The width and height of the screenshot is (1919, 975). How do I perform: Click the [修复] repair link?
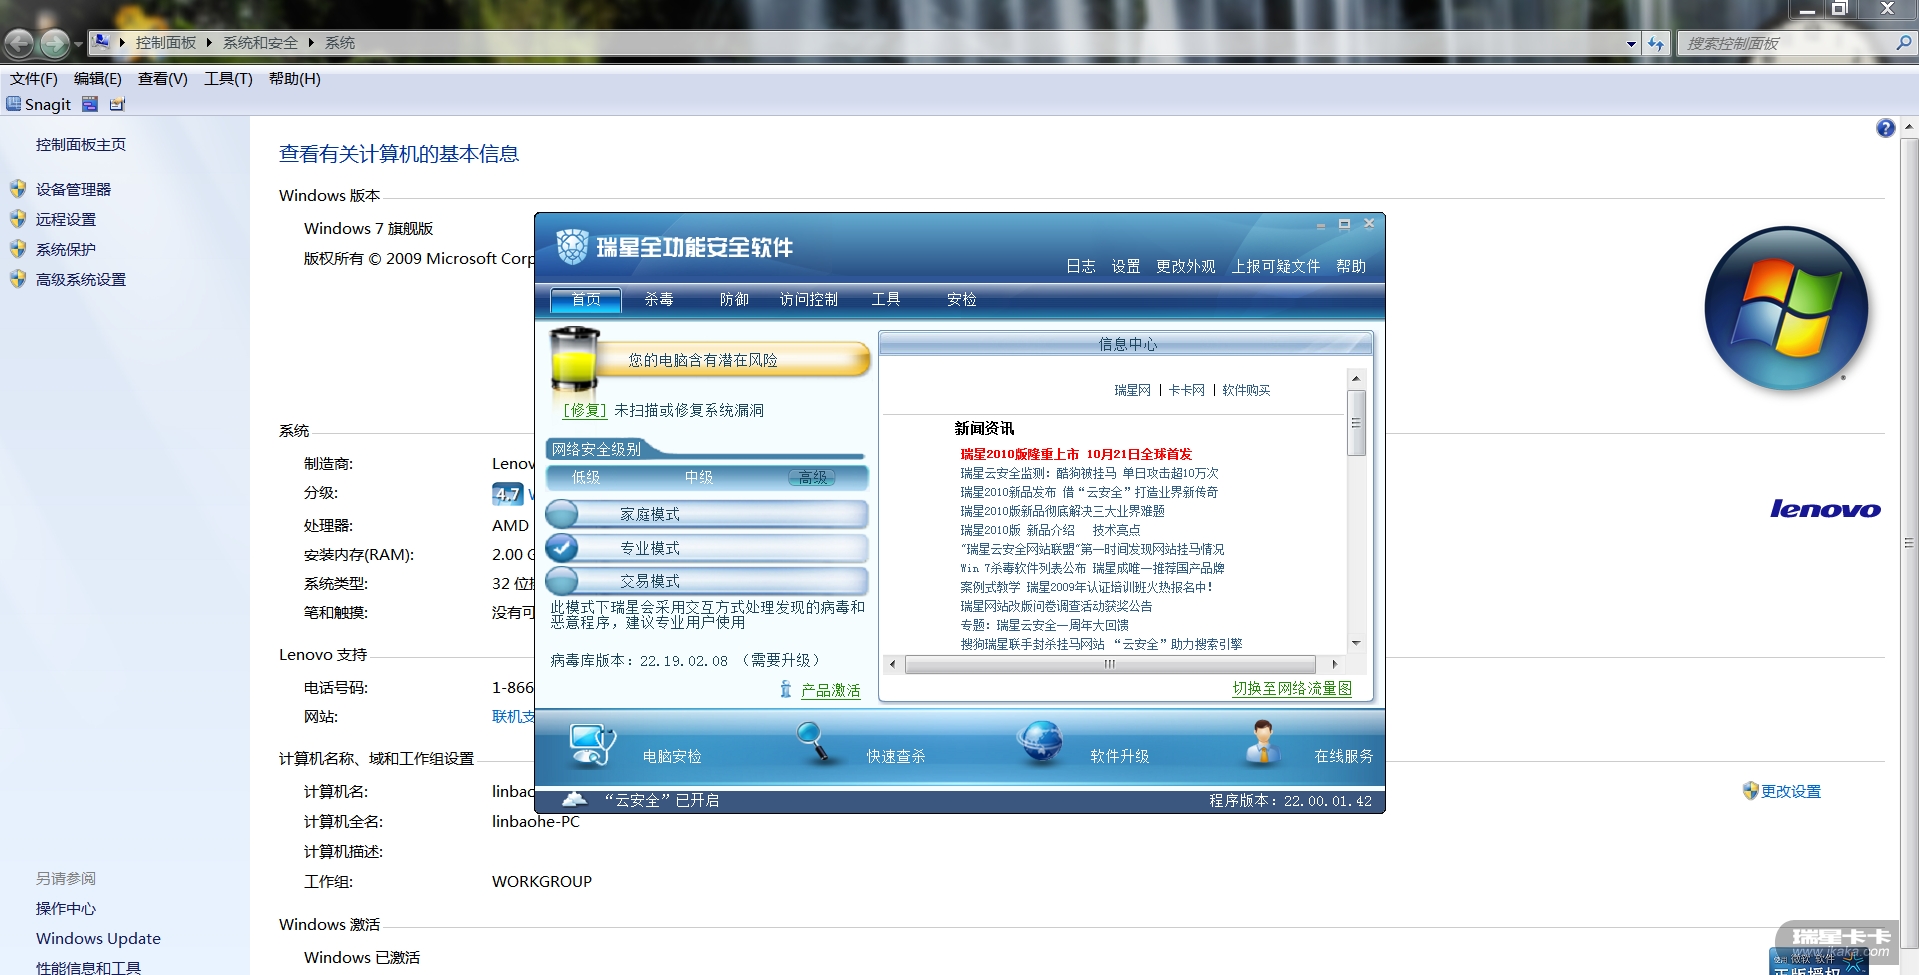point(584,410)
